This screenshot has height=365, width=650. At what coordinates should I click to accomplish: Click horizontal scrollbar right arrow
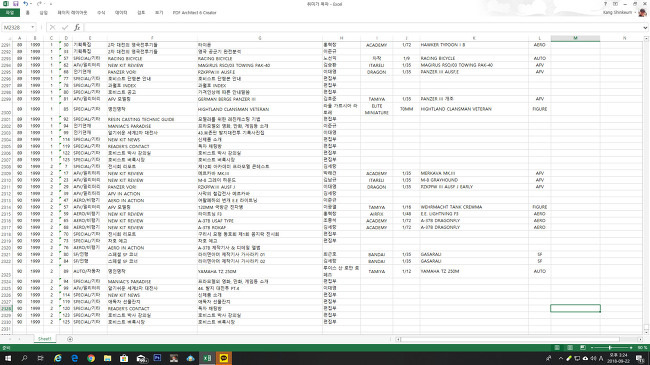pos(640,339)
